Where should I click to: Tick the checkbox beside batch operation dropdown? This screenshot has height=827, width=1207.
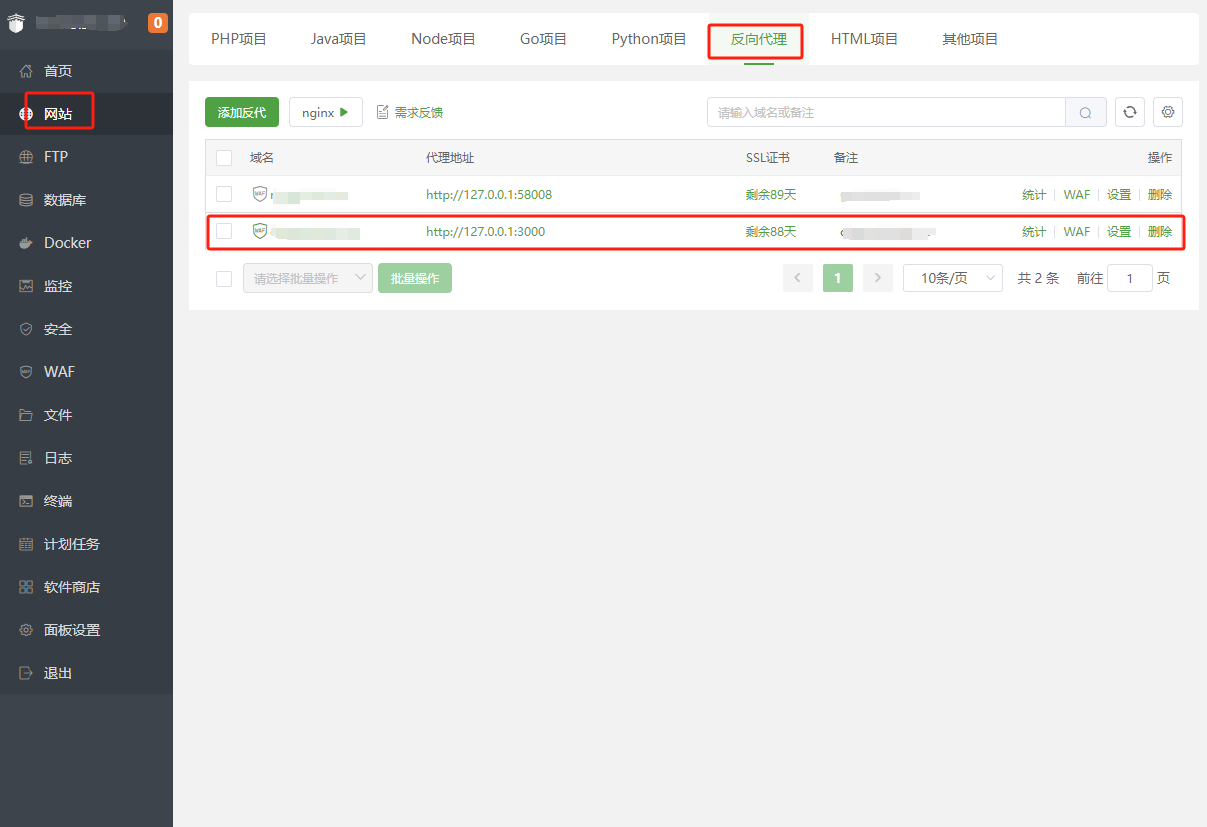click(x=224, y=278)
